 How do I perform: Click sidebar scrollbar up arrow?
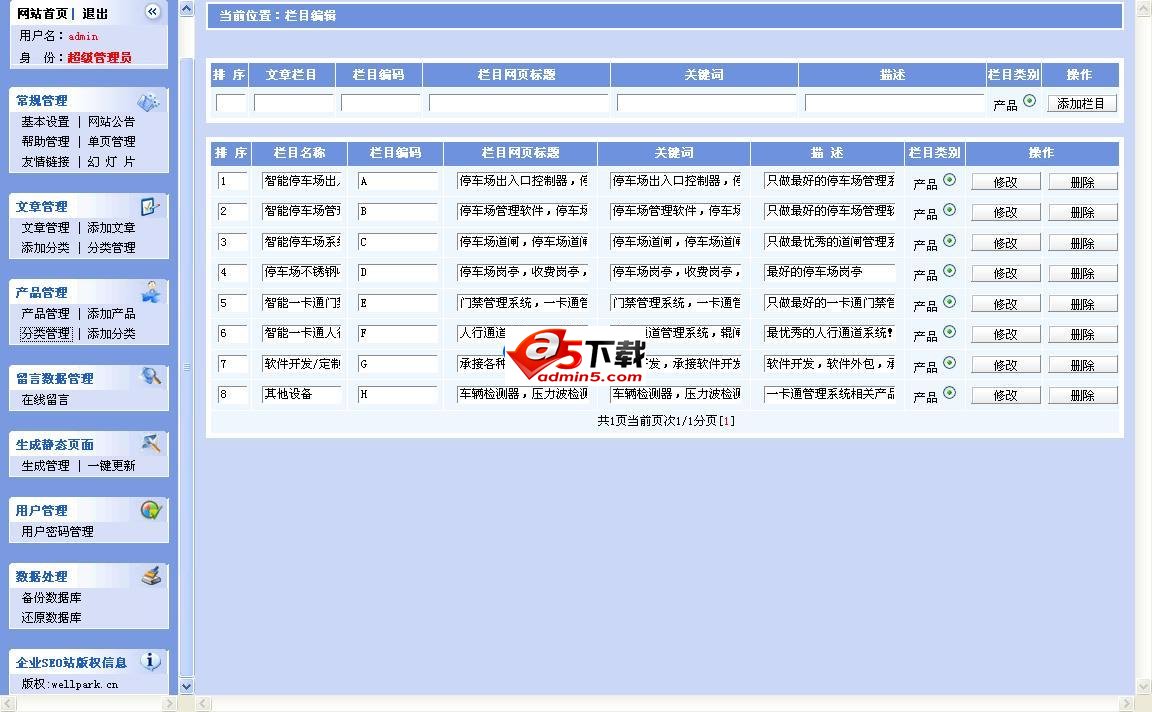pos(187,9)
